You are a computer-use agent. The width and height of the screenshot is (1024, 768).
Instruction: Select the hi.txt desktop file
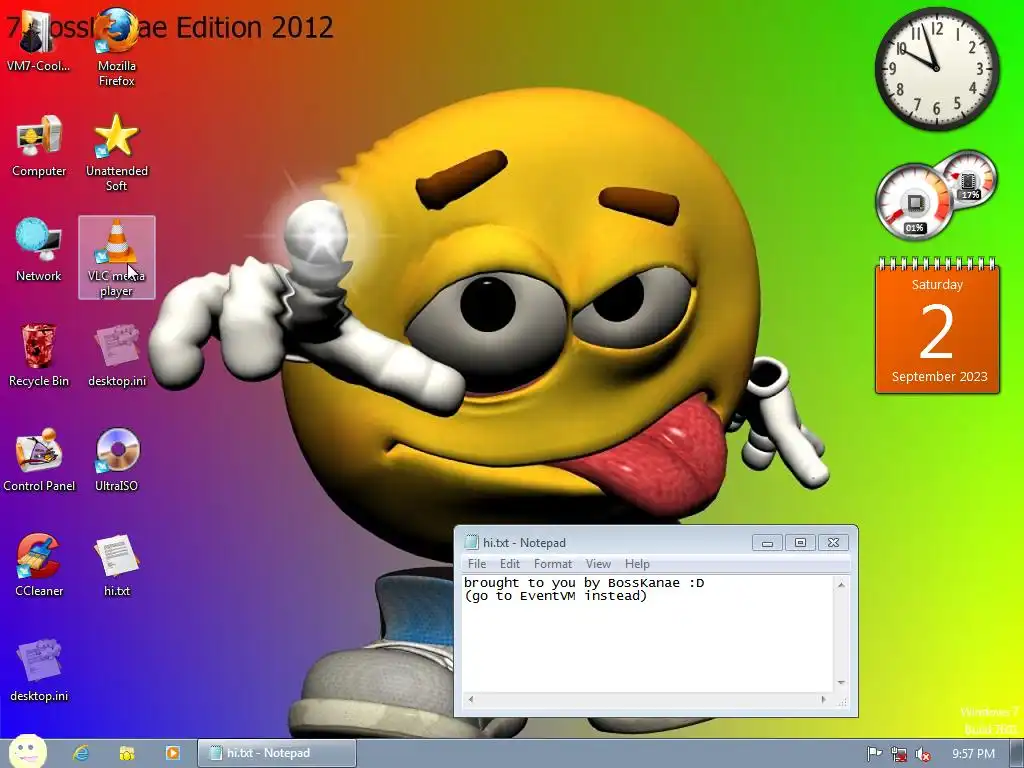pyautogui.click(x=117, y=565)
